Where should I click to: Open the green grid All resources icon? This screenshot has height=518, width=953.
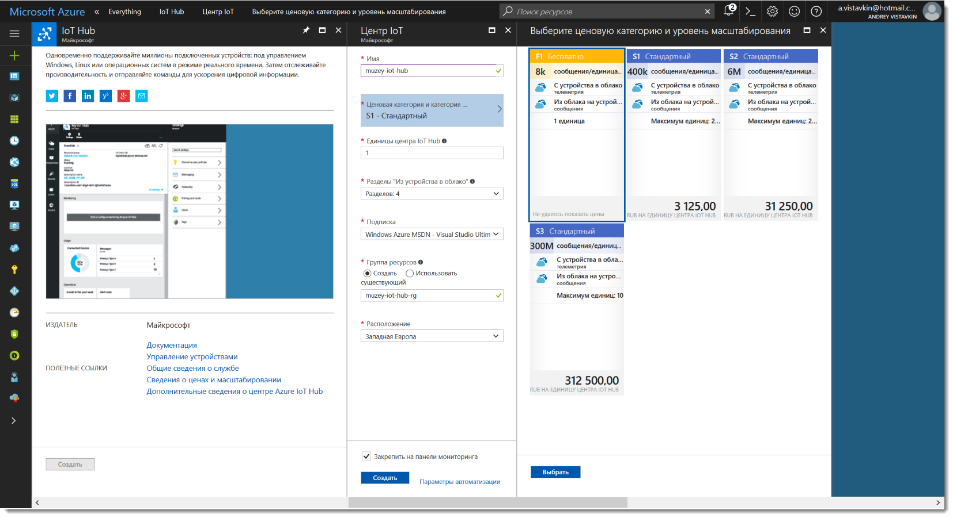(x=15, y=119)
